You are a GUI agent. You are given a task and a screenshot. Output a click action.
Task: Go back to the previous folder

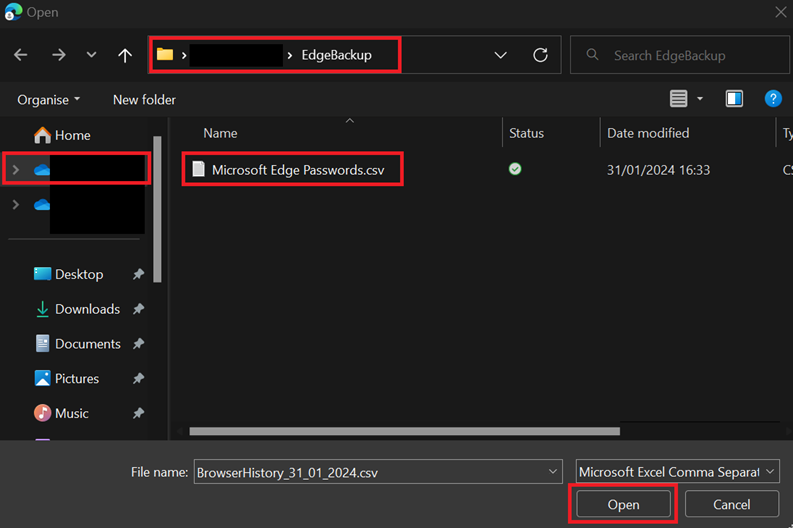tap(21, 56)
